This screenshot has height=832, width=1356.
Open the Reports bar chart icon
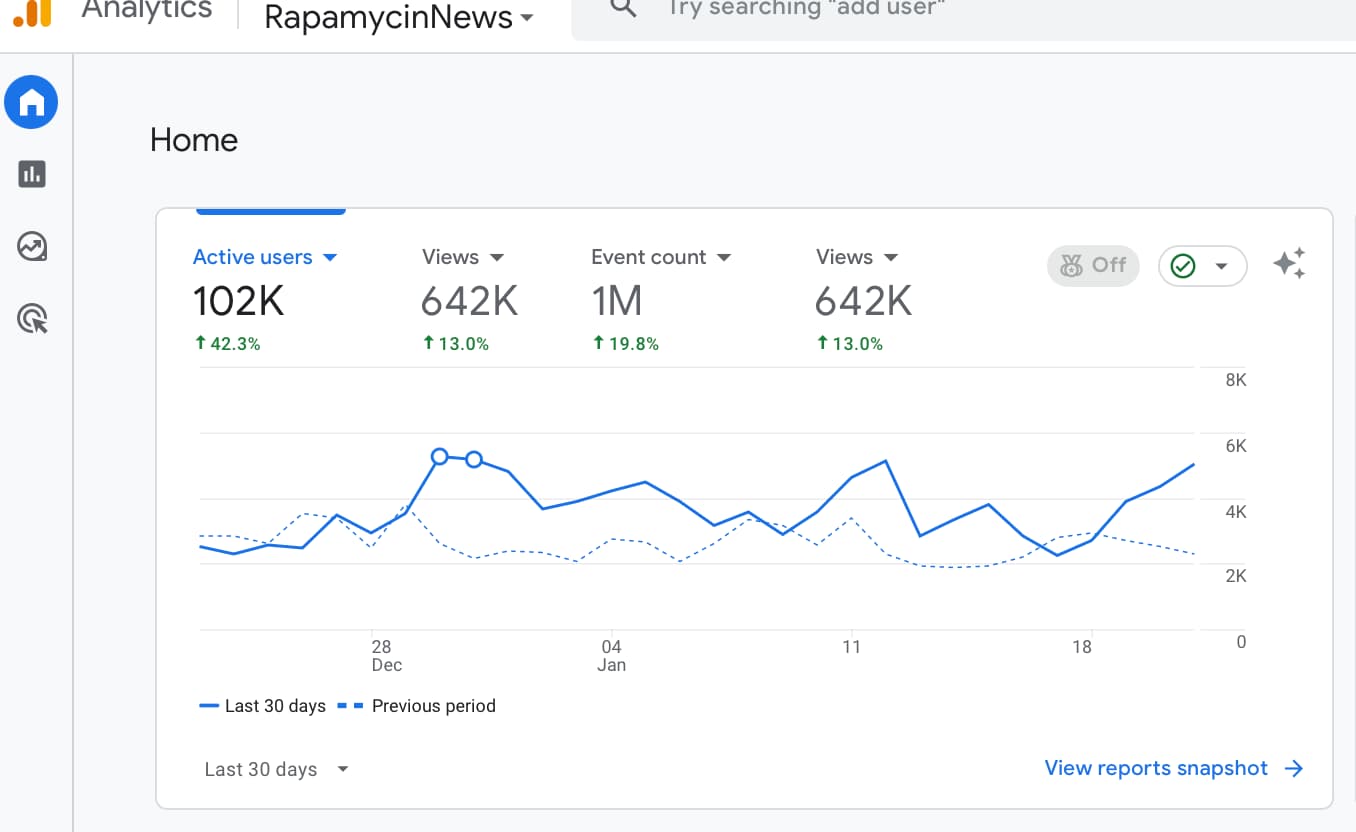[x=32, y=174]
